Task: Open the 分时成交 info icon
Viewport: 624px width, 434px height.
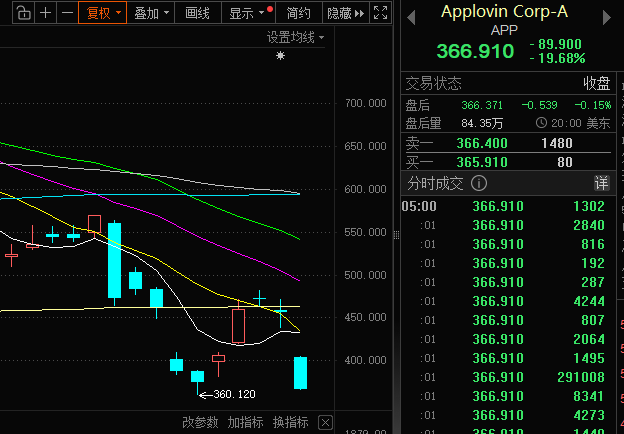Action: (x=479, y=183)
